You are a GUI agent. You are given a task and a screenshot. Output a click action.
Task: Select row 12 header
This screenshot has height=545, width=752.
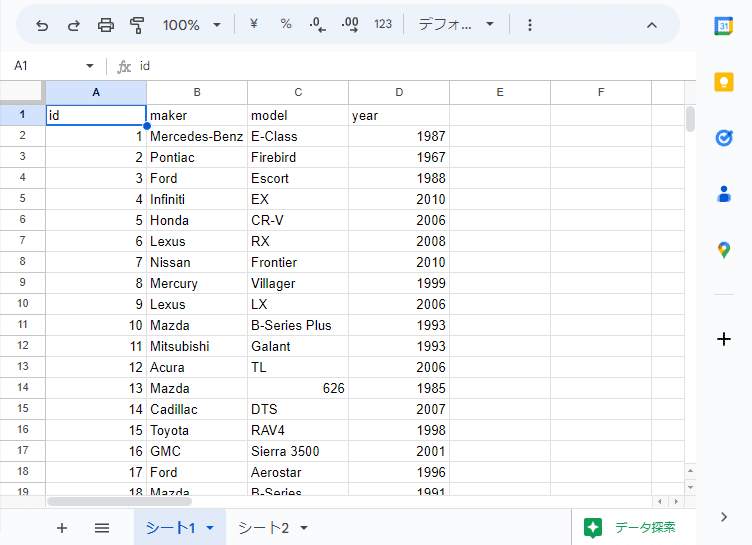tap(23, 345)
